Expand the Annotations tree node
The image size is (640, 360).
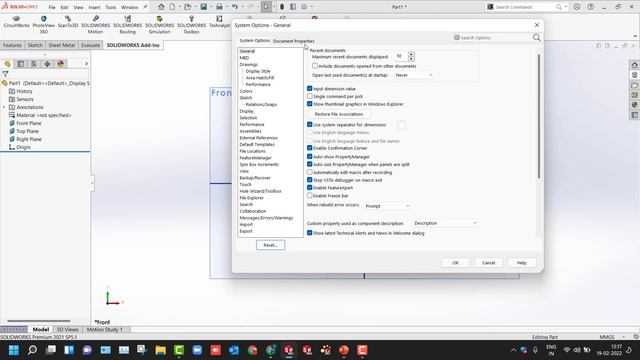pyautogui.click(x=4, y=107)
